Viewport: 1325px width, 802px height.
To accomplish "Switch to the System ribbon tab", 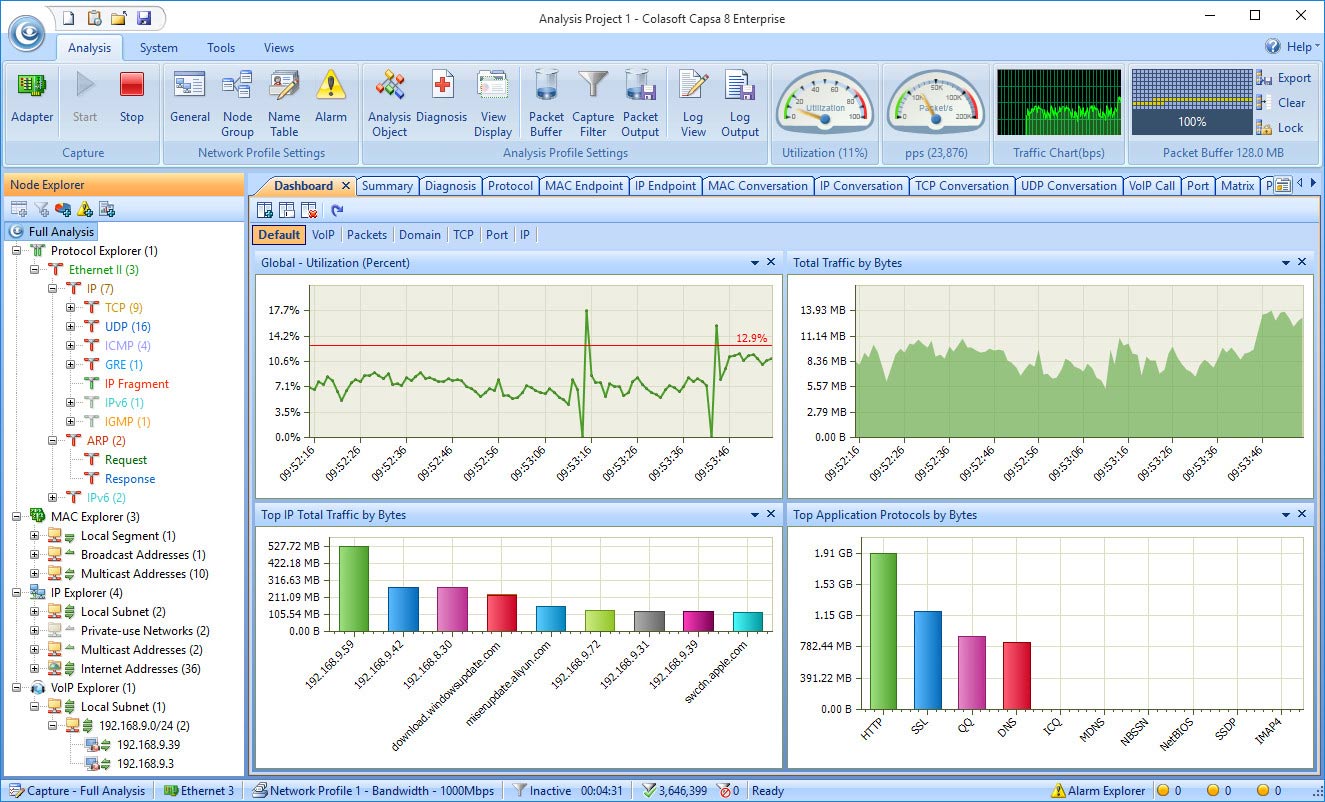I will (159, 48).
